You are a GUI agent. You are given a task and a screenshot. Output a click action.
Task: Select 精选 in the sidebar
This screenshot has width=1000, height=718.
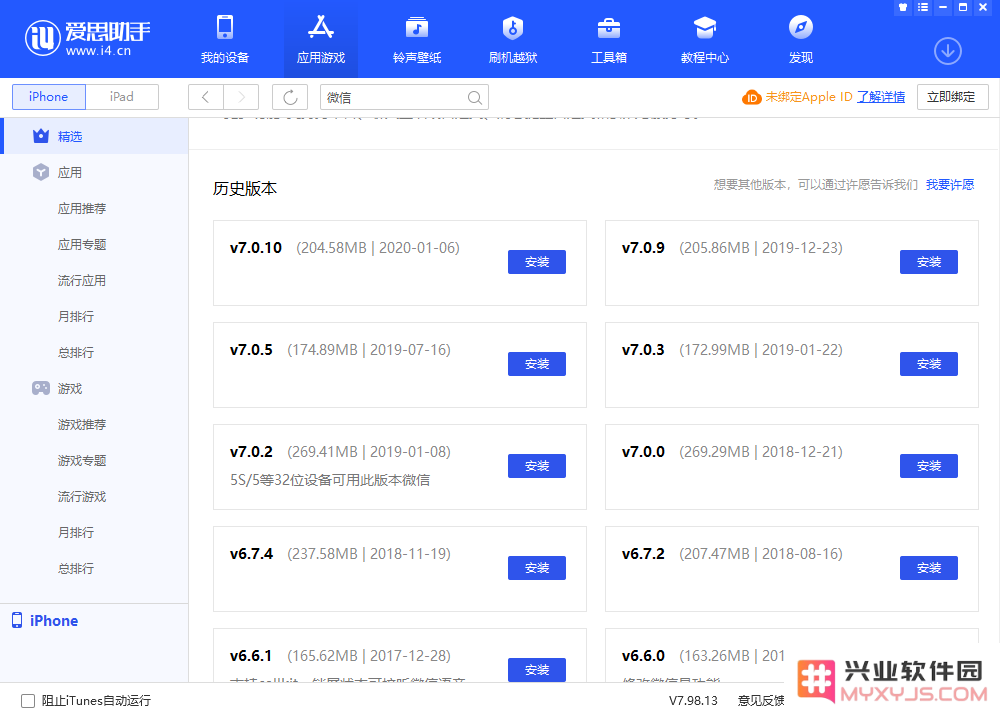94,136
